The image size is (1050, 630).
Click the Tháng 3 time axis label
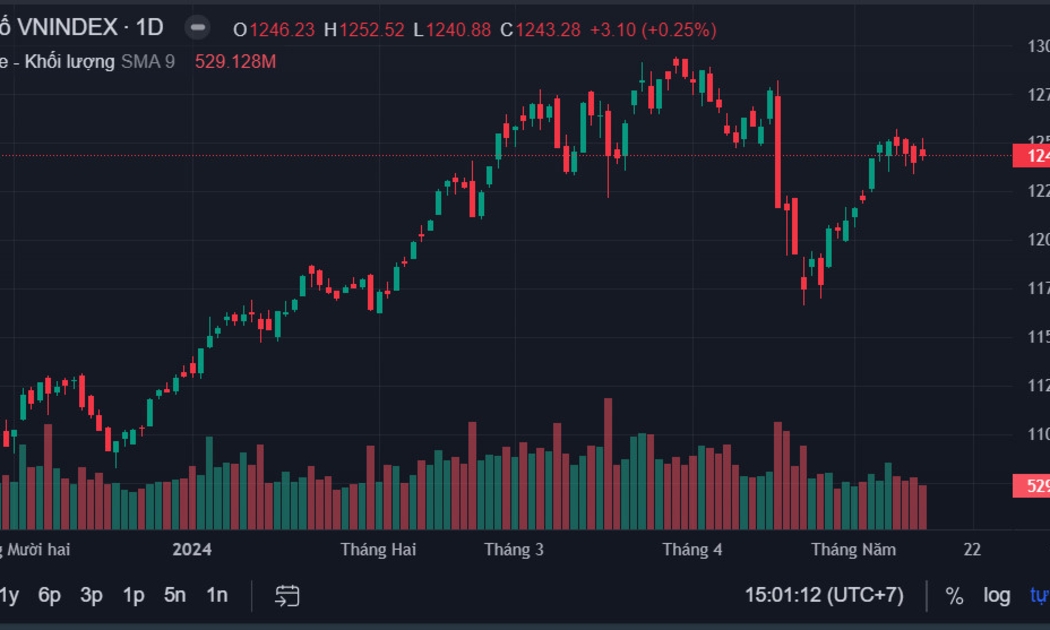[514, 549]
